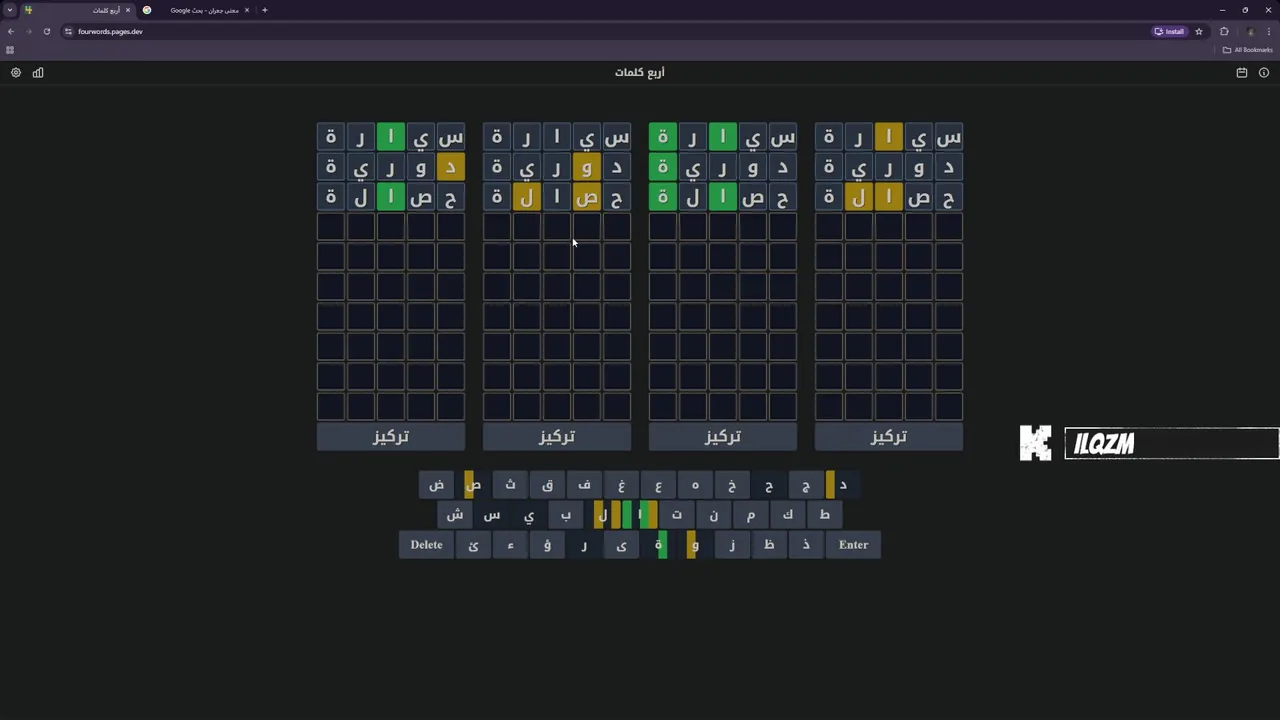Close the أربع كلمات tab
Screen dimensions: 1280x720
coord(127,10)
